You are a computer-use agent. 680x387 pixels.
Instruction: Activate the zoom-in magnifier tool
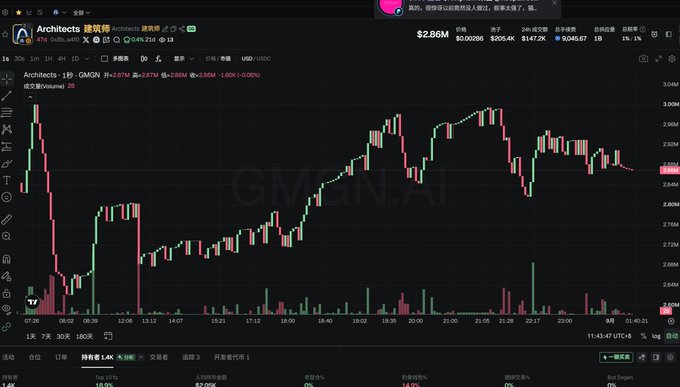click(7, 236)
